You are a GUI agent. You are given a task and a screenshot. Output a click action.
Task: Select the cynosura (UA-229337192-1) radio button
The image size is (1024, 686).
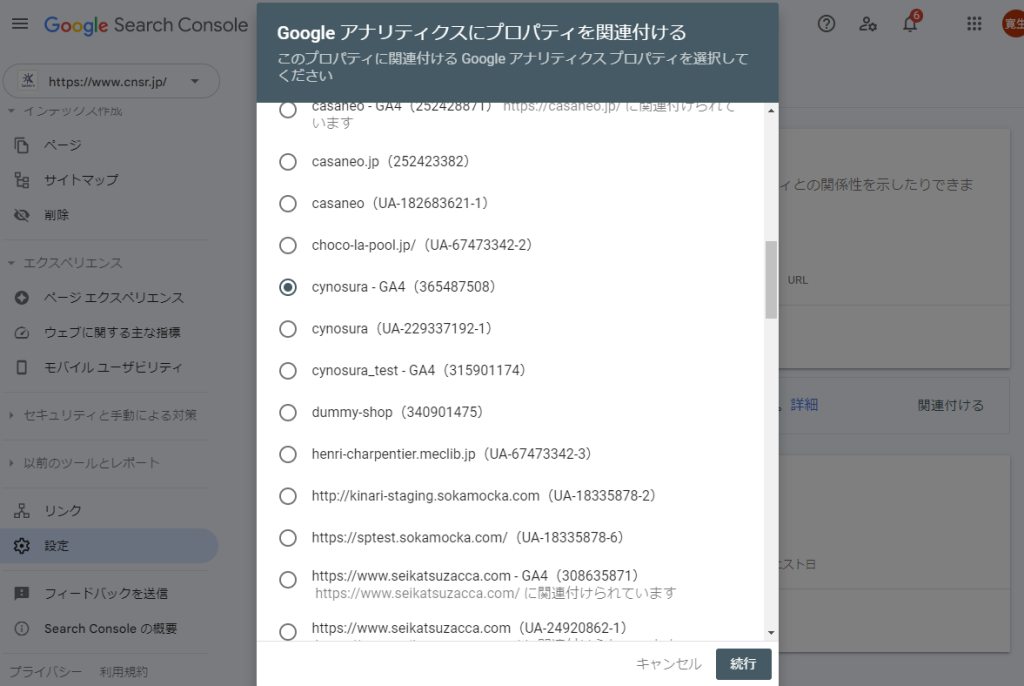pos(287,329)
